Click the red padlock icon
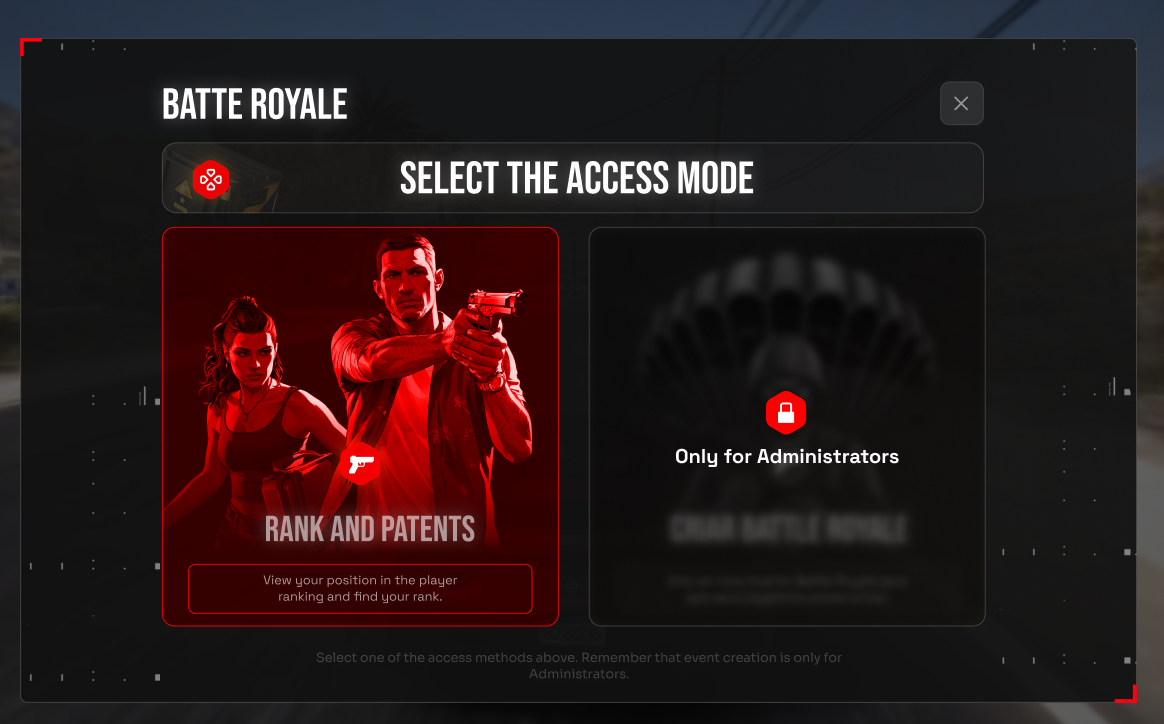This screenshot has width=1164, height=724. click(786, 412)
